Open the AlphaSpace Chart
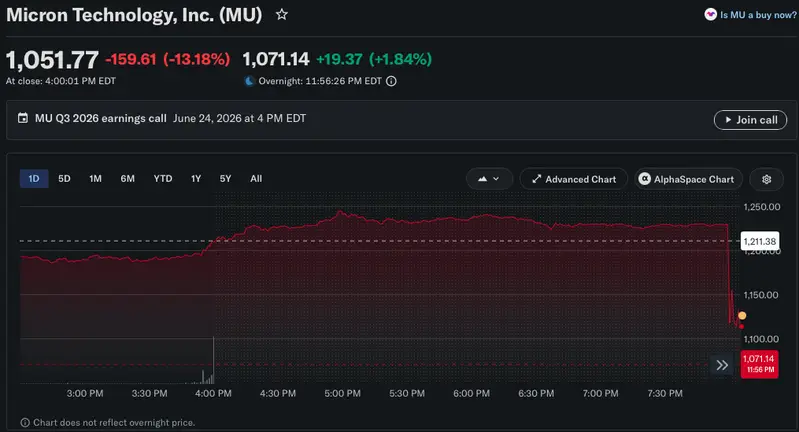Screen dimensions: 799x432 click(688, 179)
